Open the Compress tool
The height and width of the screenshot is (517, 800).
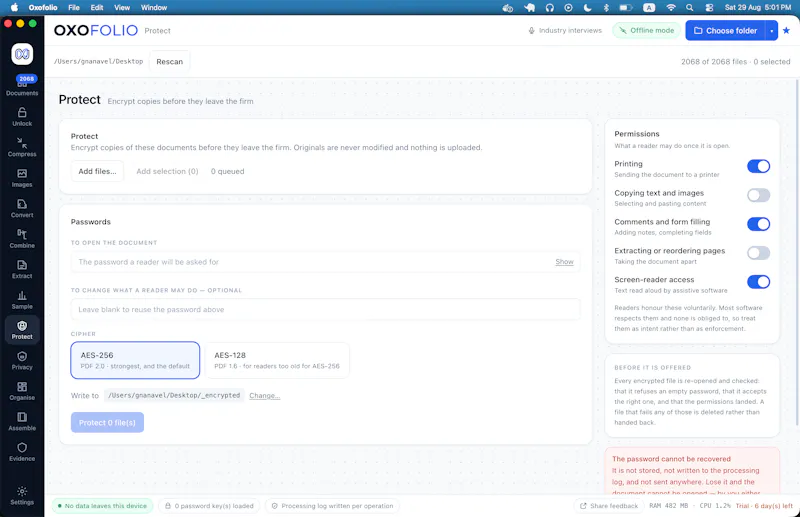coord(22,147)
